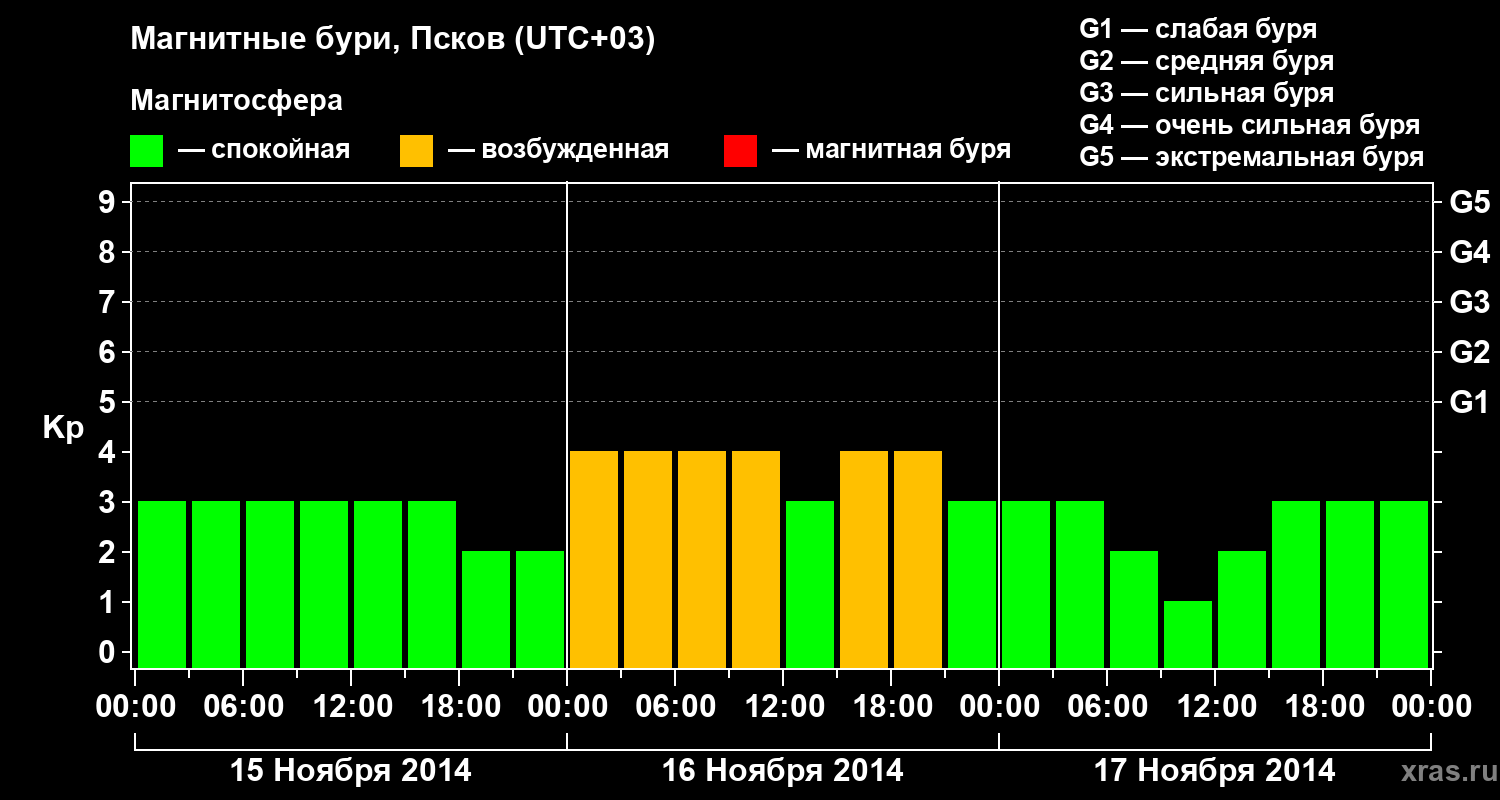Image resolution: width=1500 pixels, height=800 pixels.
Task: Click the xras.ru watermark link
Action: pyautogui.click(x=1444, y=771)
